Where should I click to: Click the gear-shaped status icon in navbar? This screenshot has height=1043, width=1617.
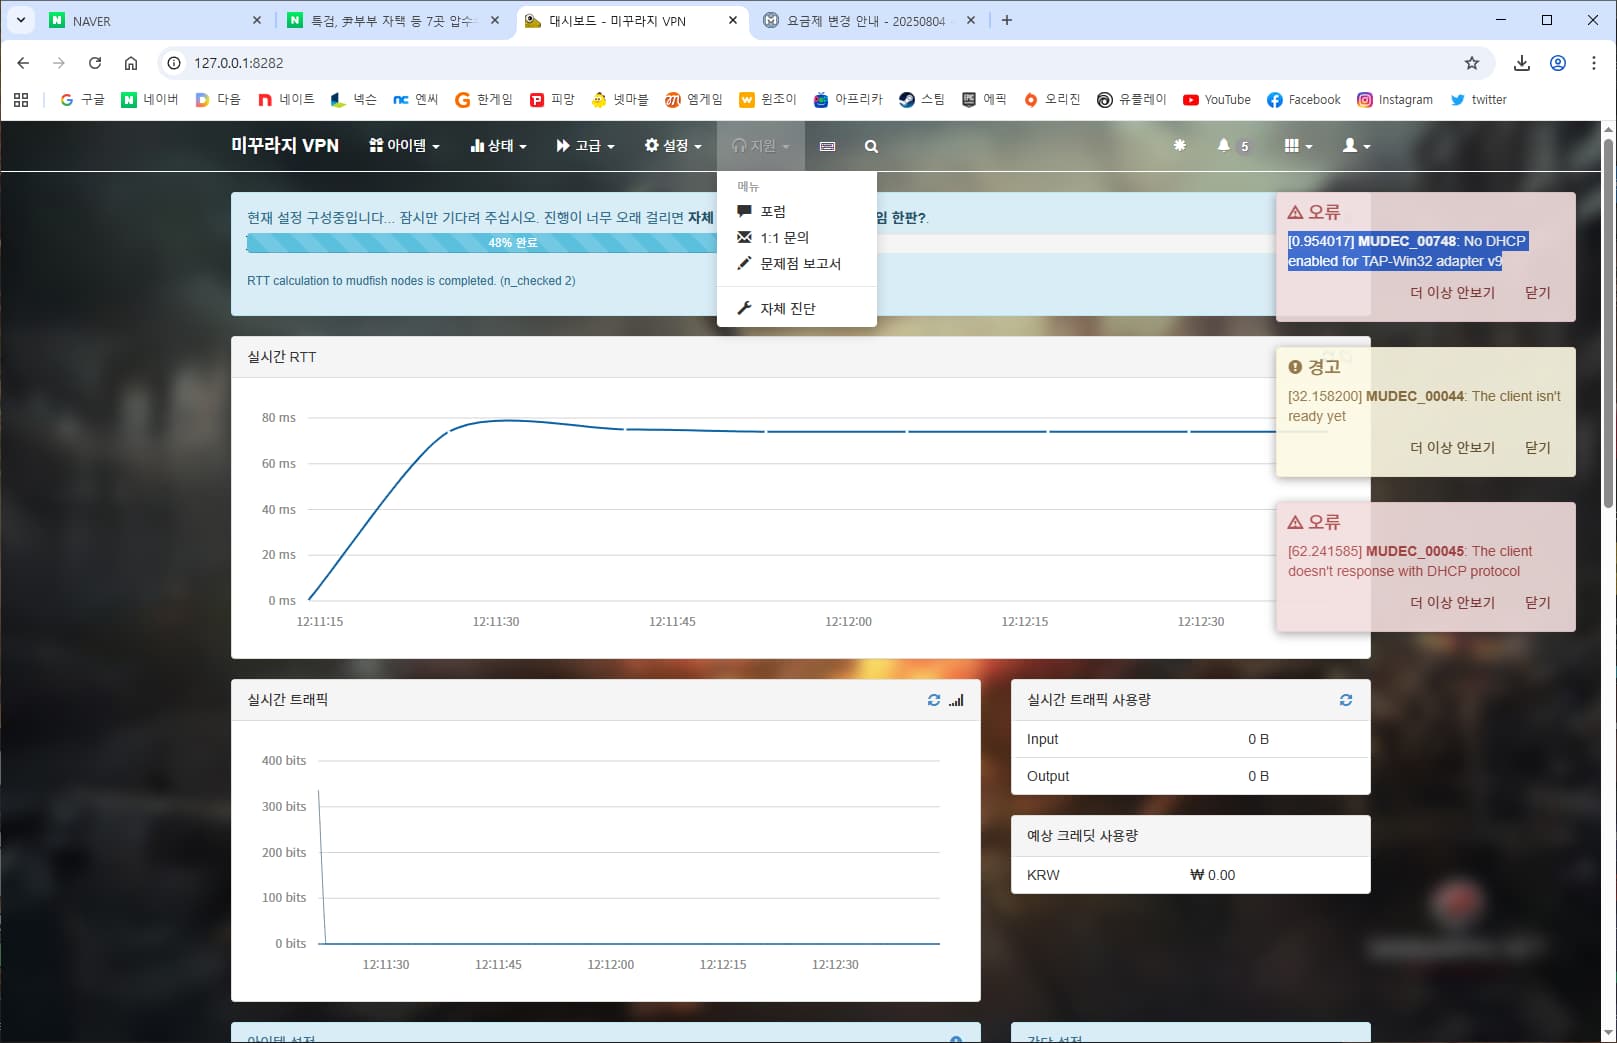[x=1179, y=146]
